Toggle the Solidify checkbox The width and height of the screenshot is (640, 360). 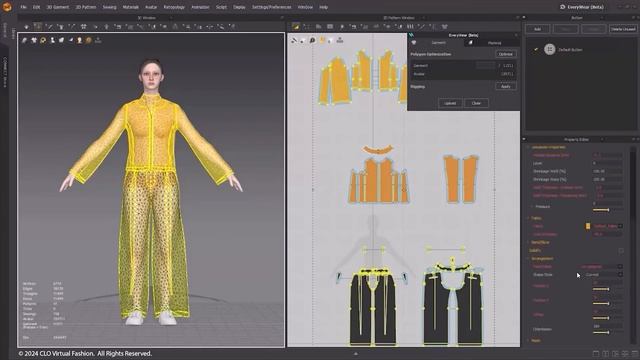(621, 251)
